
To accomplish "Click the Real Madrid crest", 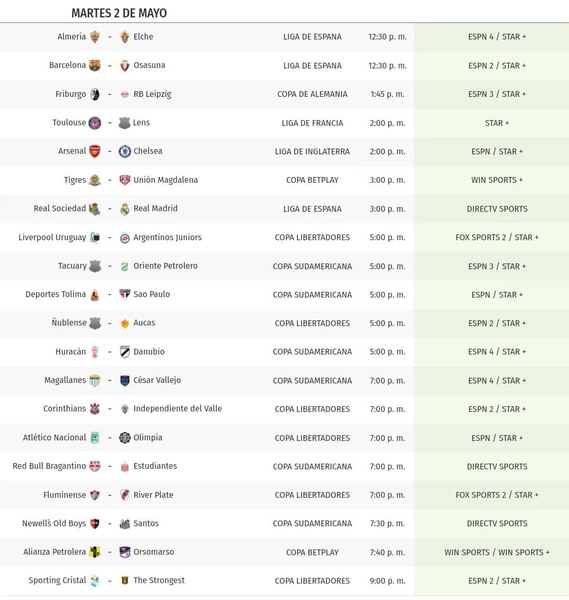I will 125,209.
